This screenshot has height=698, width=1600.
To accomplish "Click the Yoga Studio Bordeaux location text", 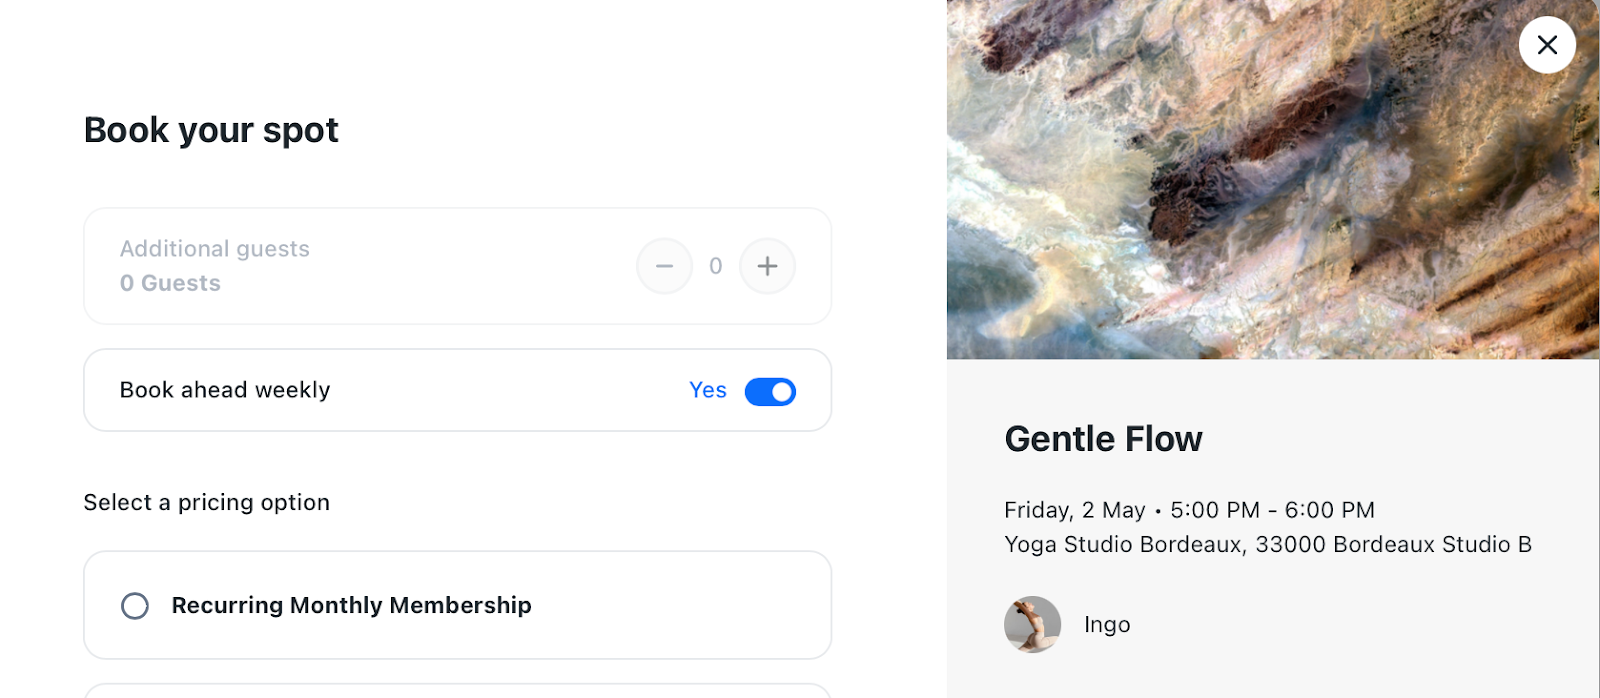I will pos(1267,544).
